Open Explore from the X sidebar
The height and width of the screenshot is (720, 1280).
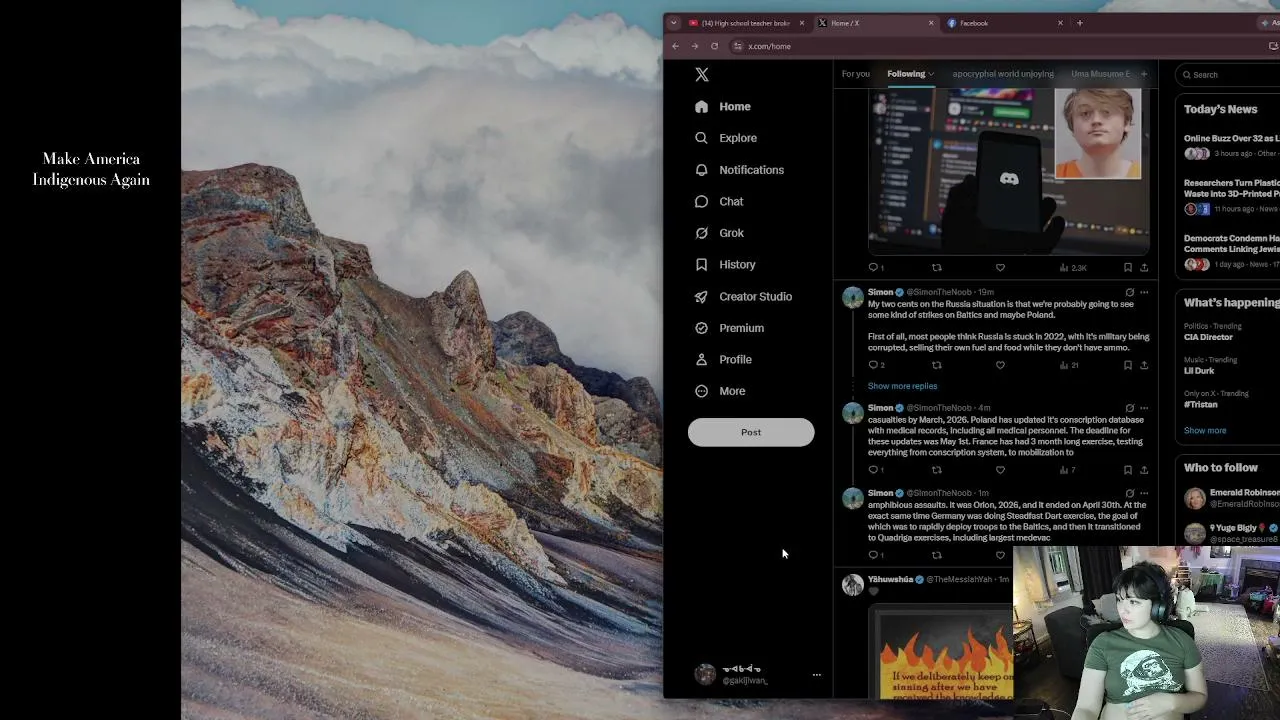click(x=726, y=138)
